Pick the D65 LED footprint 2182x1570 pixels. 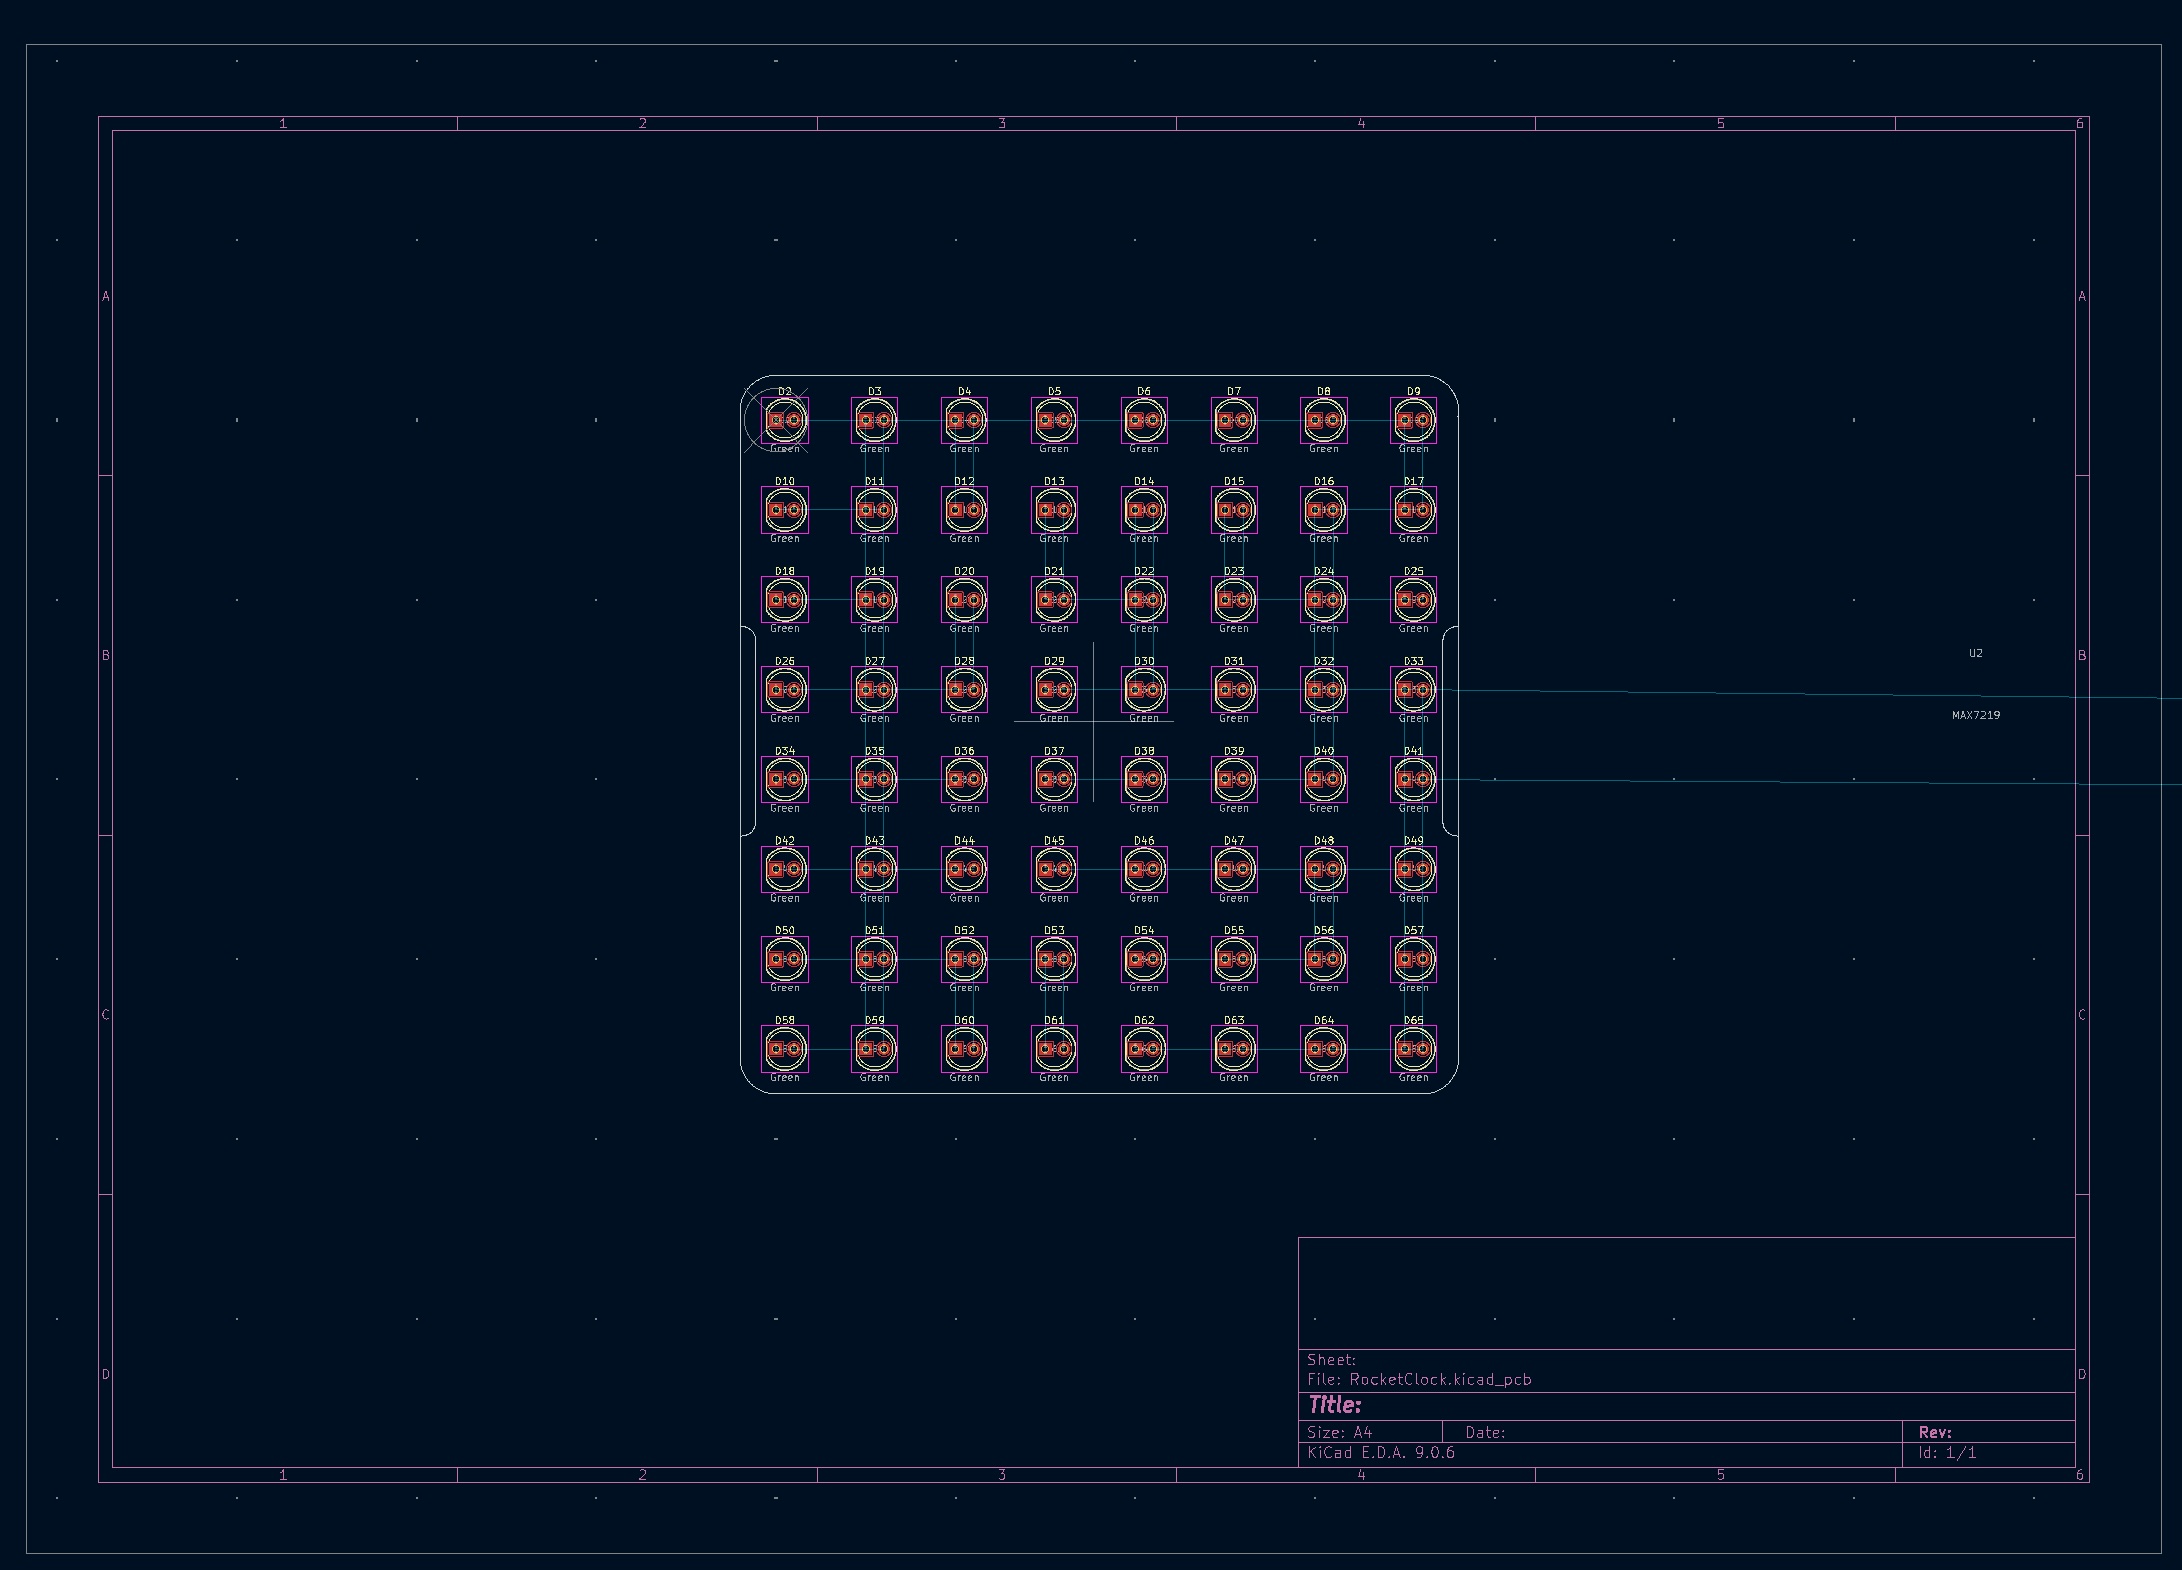click(1413, 1049)
